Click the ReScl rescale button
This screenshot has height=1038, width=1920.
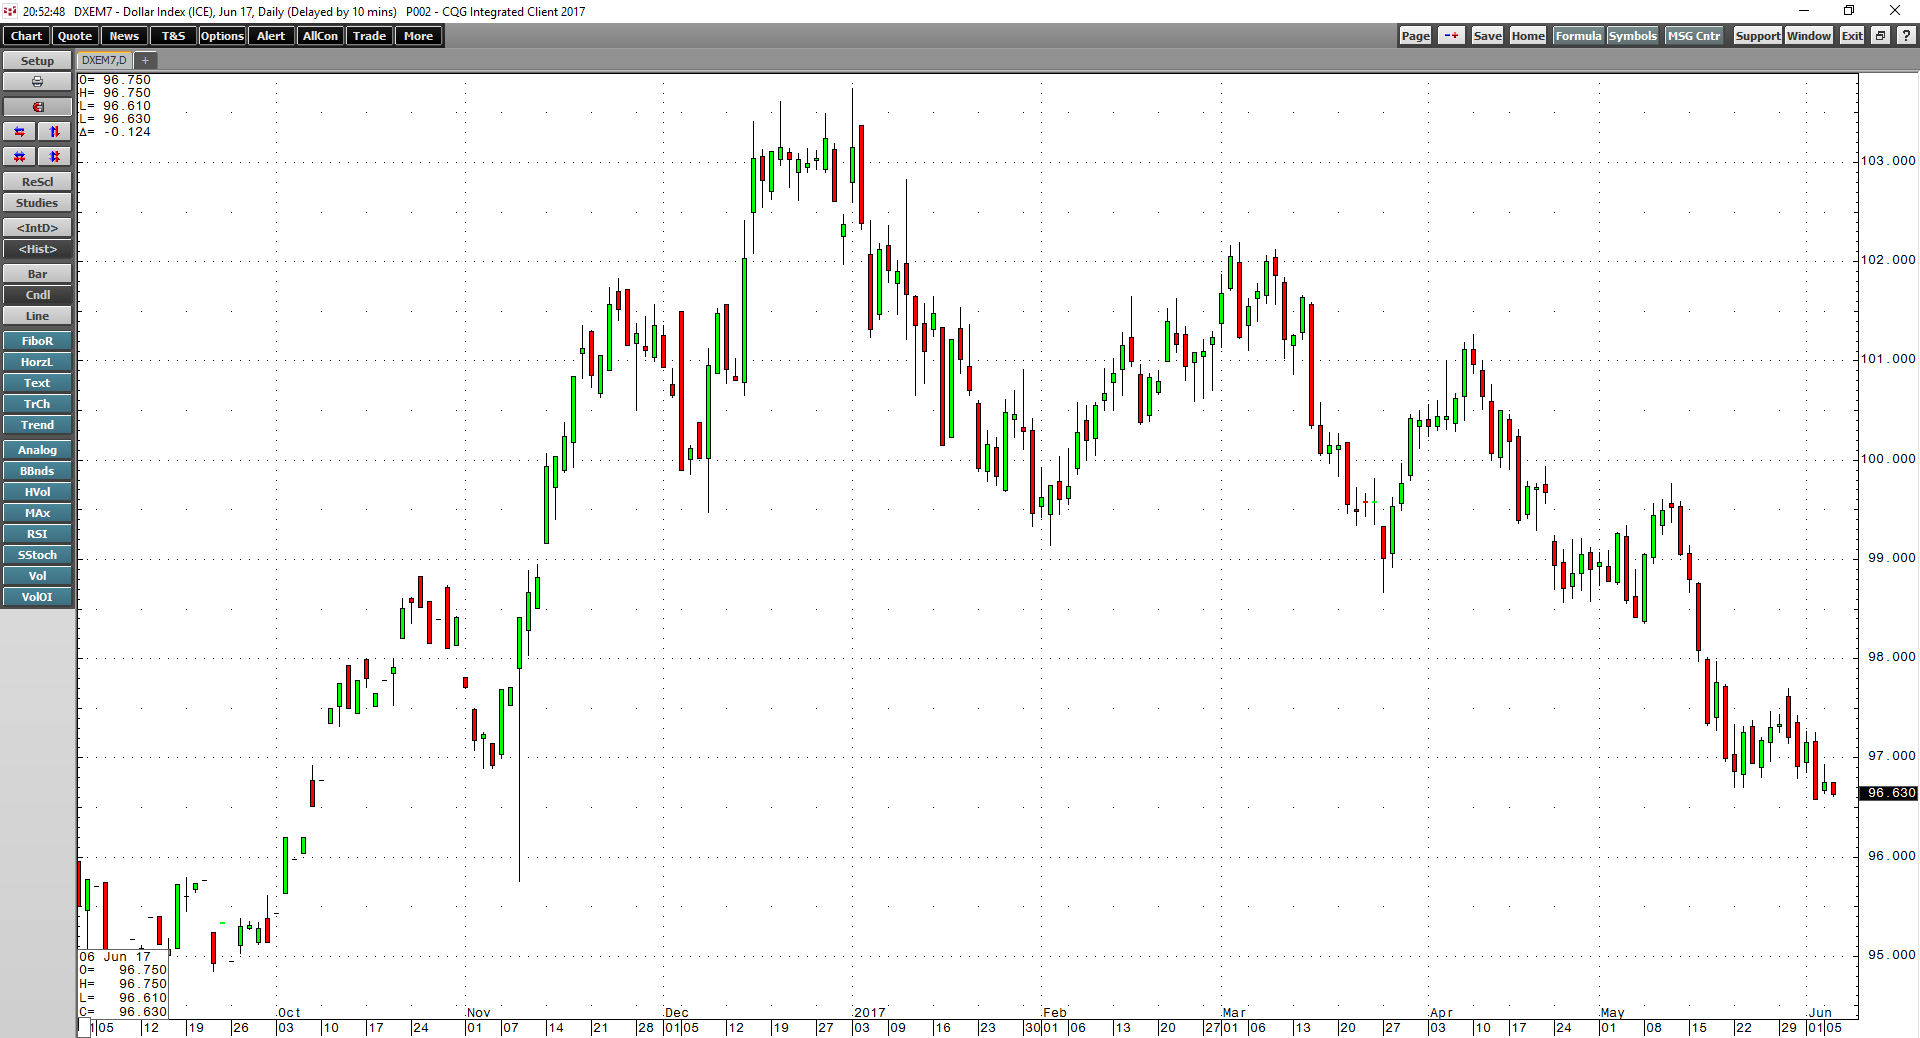click(x=37, y=182)
